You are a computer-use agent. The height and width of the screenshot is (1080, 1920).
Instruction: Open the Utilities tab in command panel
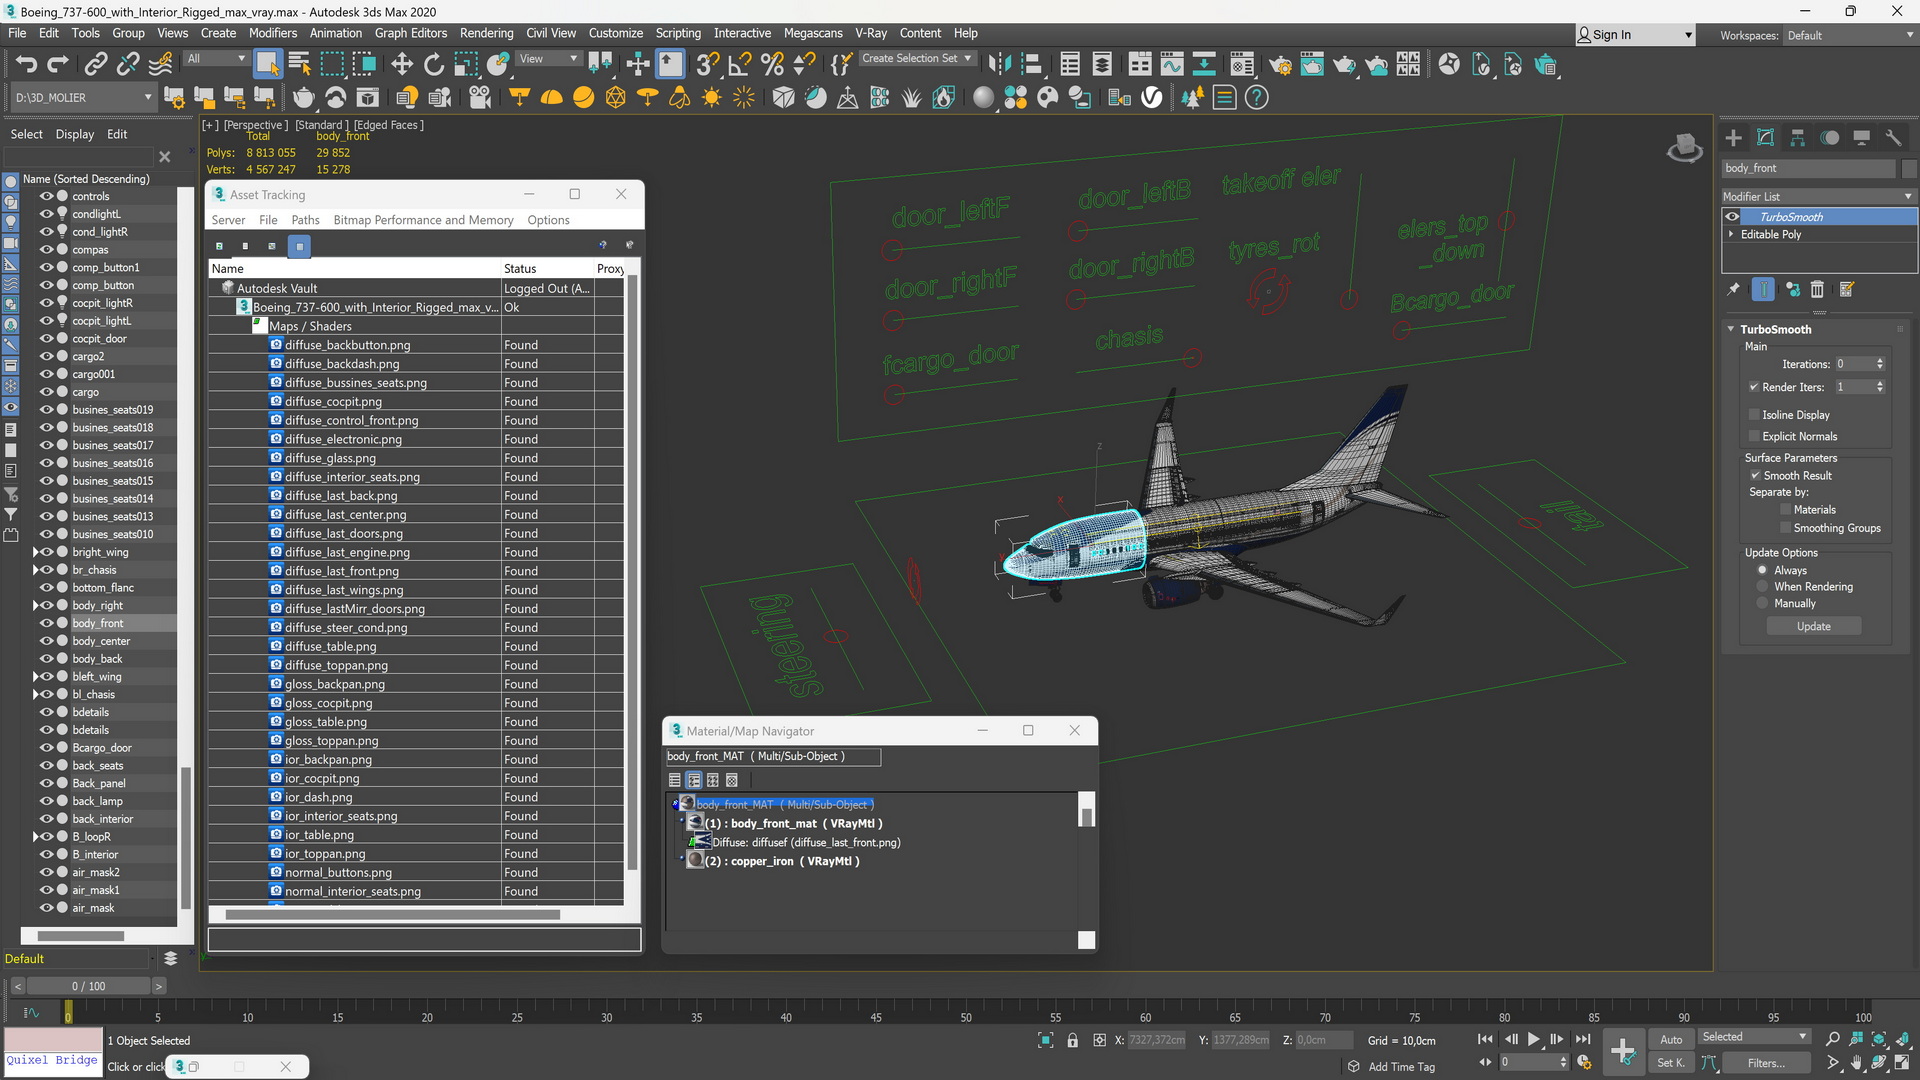1893,138
